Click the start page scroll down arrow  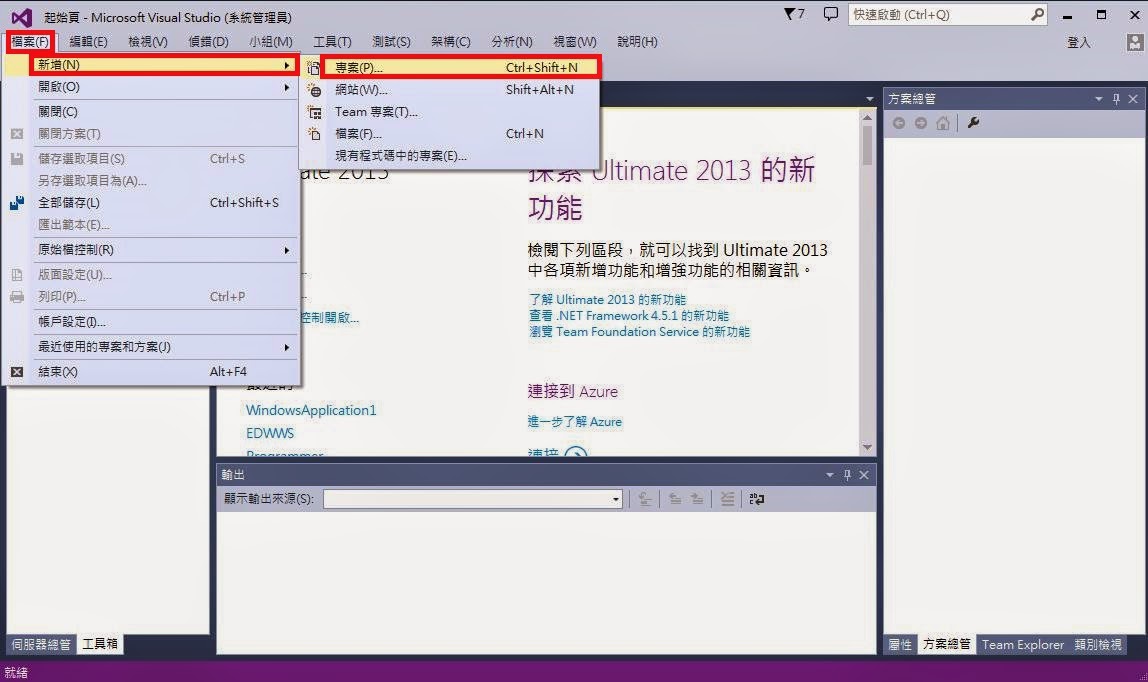[867, 447]
